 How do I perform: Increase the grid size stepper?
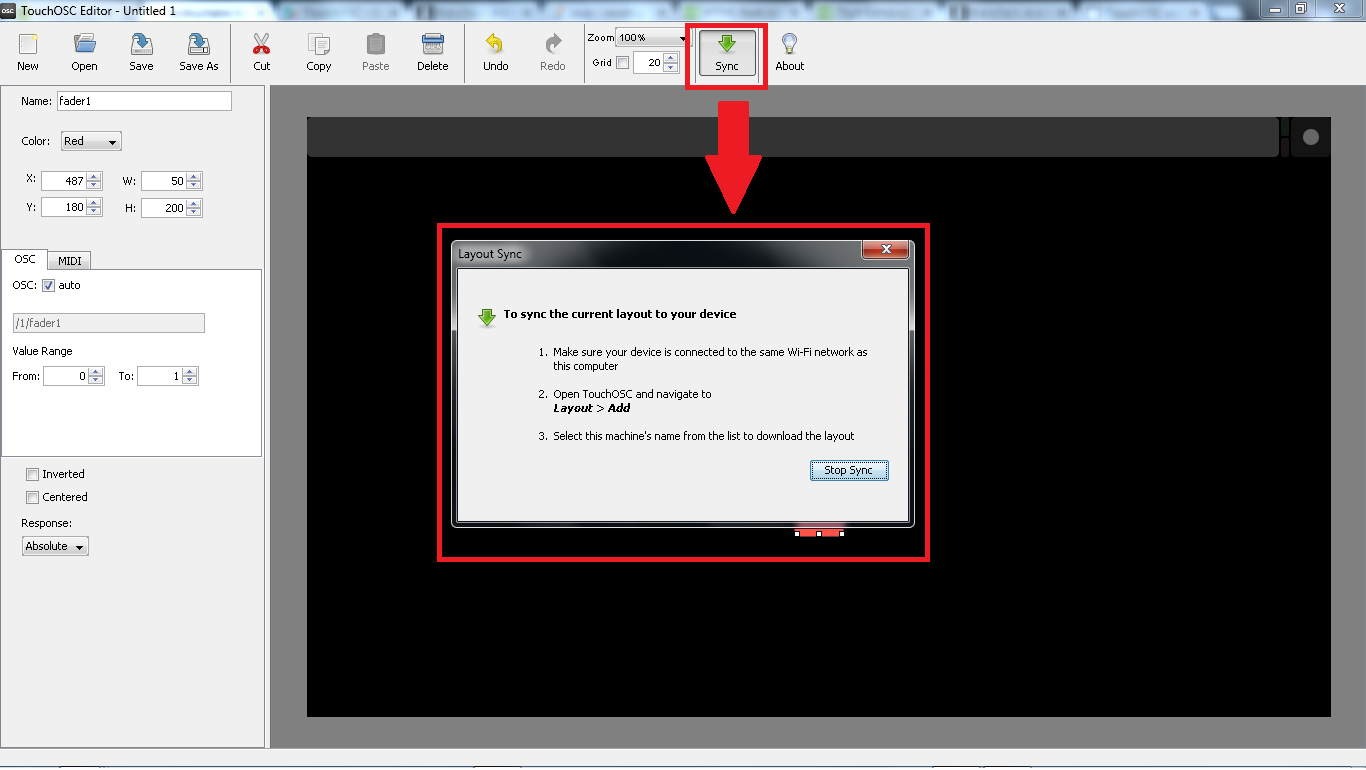click(x=670, y=58)
